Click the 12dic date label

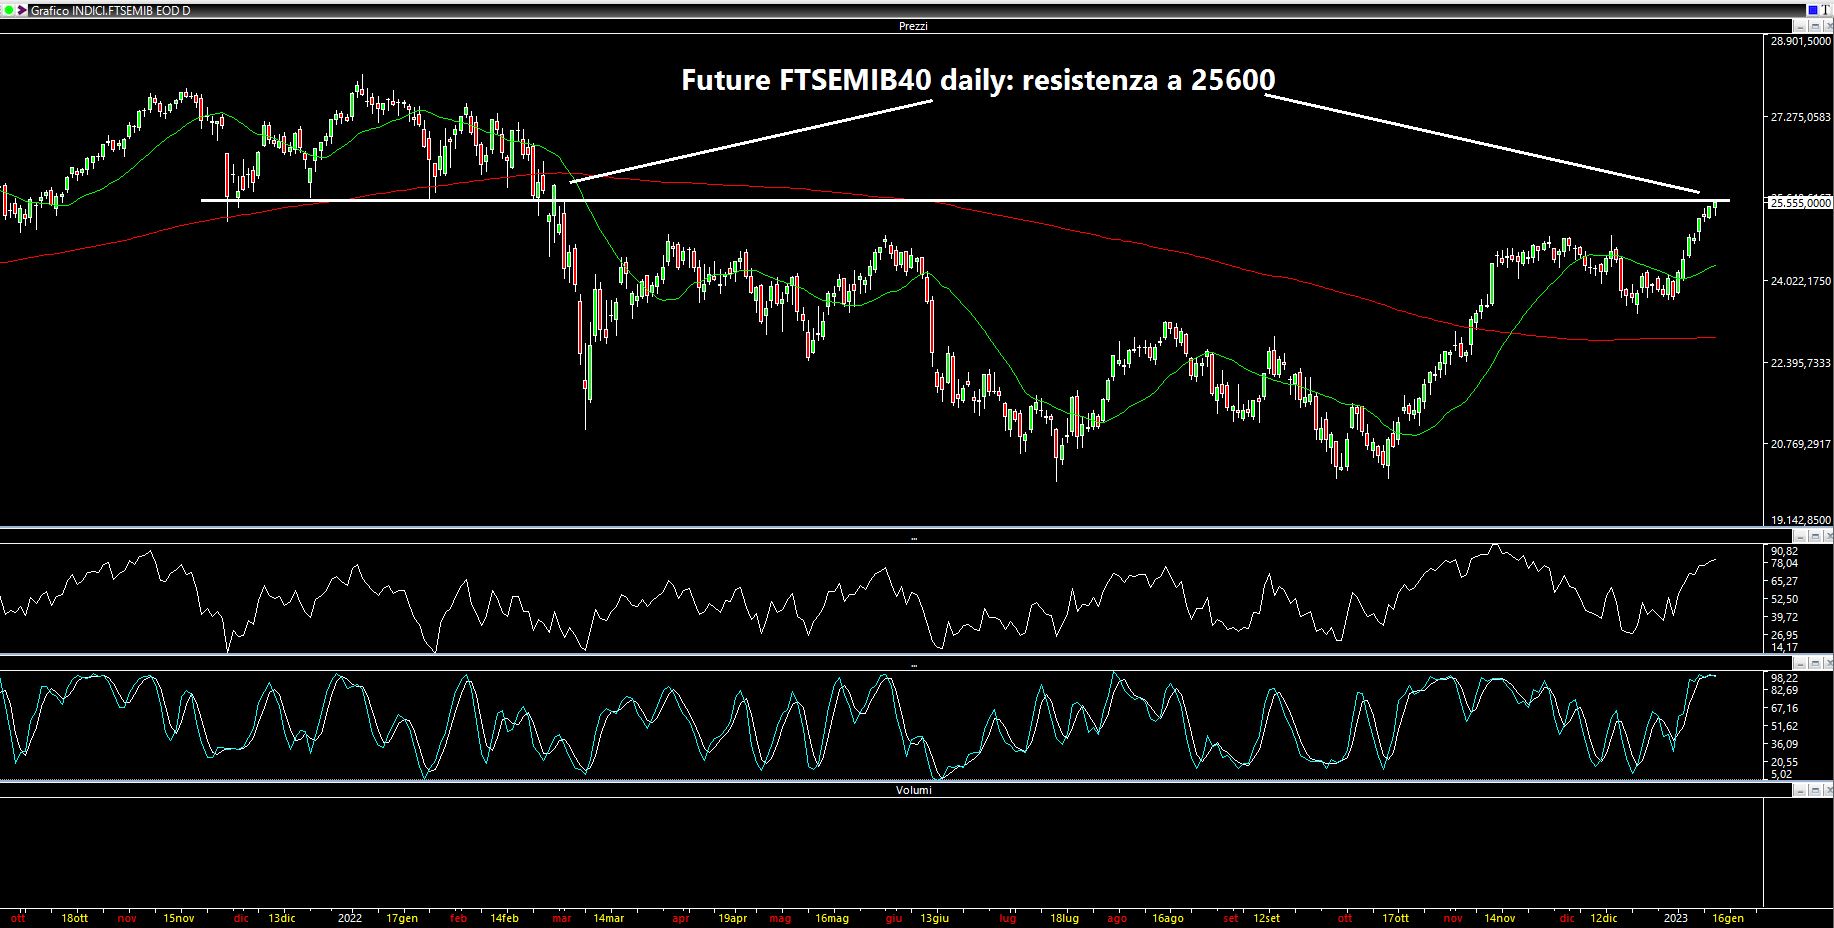click(1603, 918)
